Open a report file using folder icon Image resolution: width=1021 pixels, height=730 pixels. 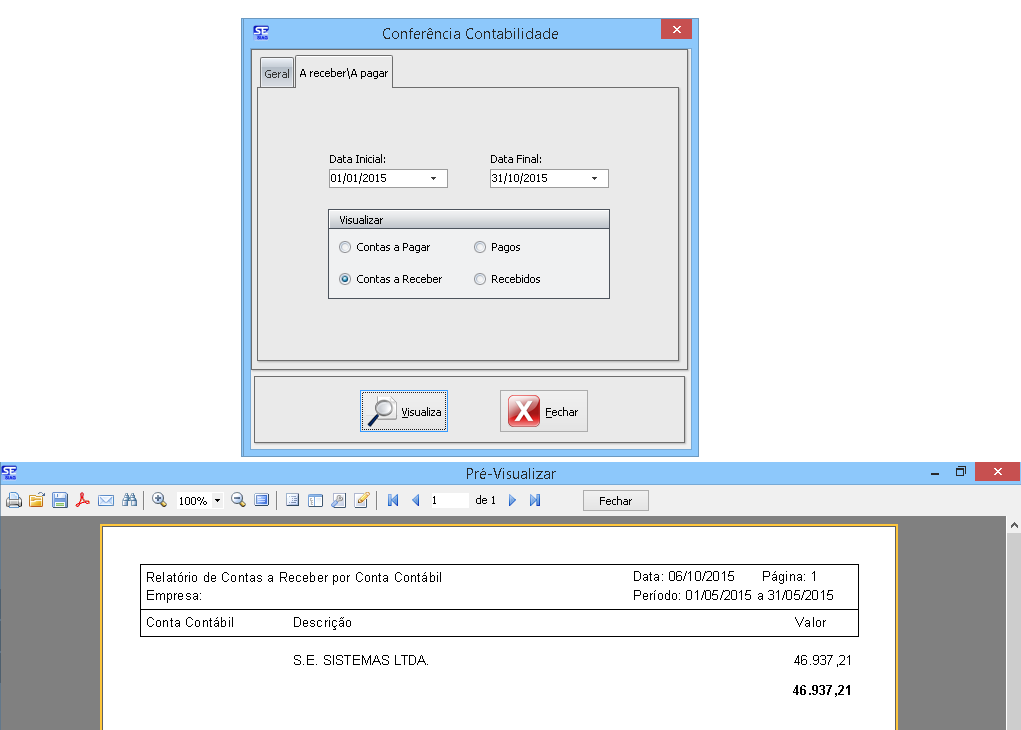click(x=37, y=500)
